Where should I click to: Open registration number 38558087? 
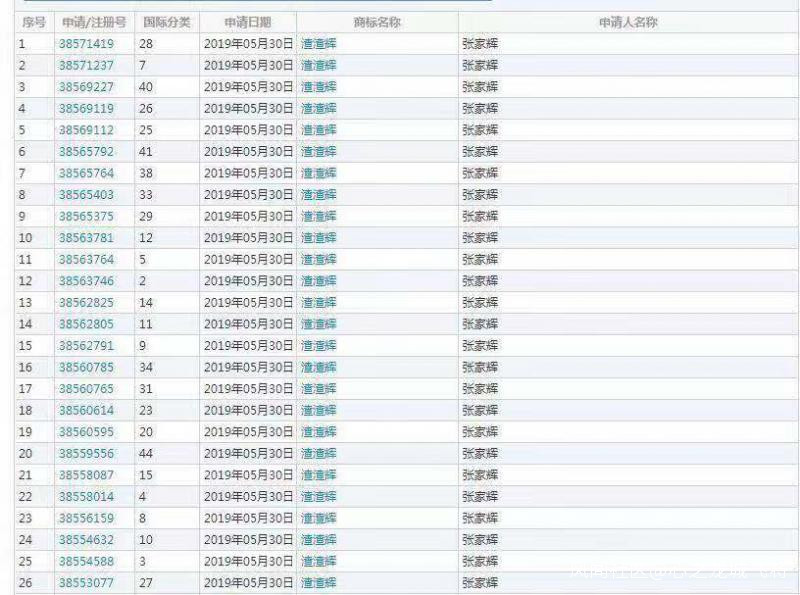click(x=86, y=475)
